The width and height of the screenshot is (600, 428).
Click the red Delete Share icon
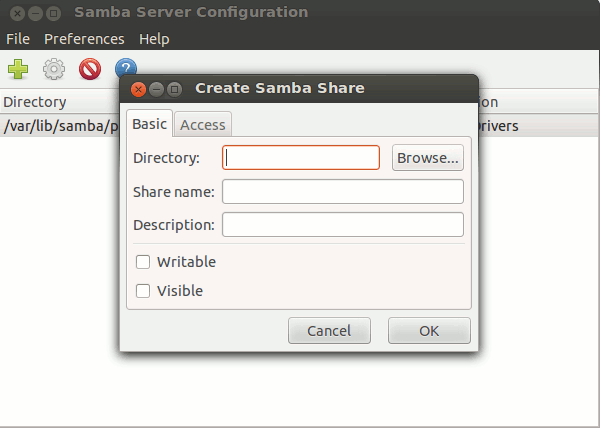pos(90,69)
